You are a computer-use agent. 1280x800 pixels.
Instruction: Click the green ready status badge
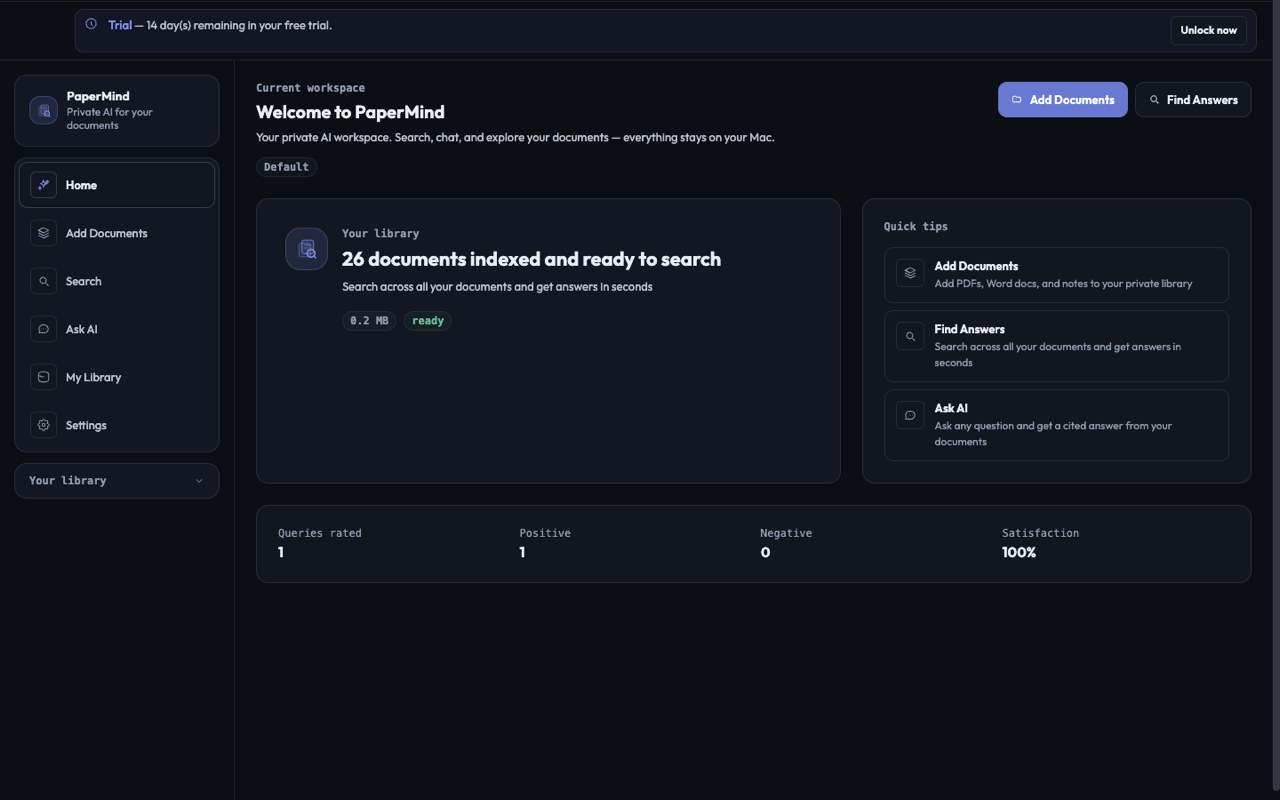click(427, 321)
